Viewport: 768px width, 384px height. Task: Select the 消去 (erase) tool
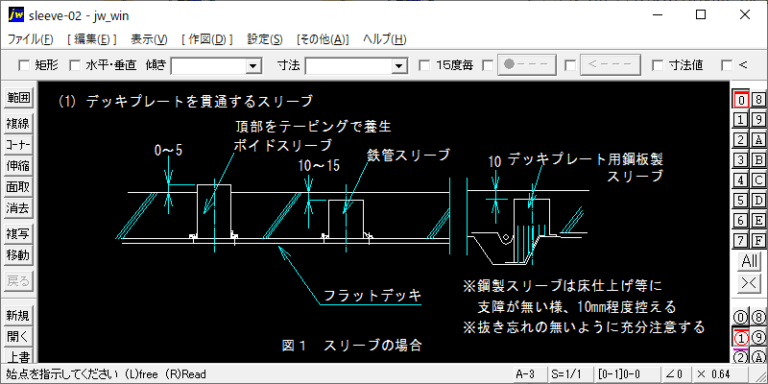(x=18, y=208)
